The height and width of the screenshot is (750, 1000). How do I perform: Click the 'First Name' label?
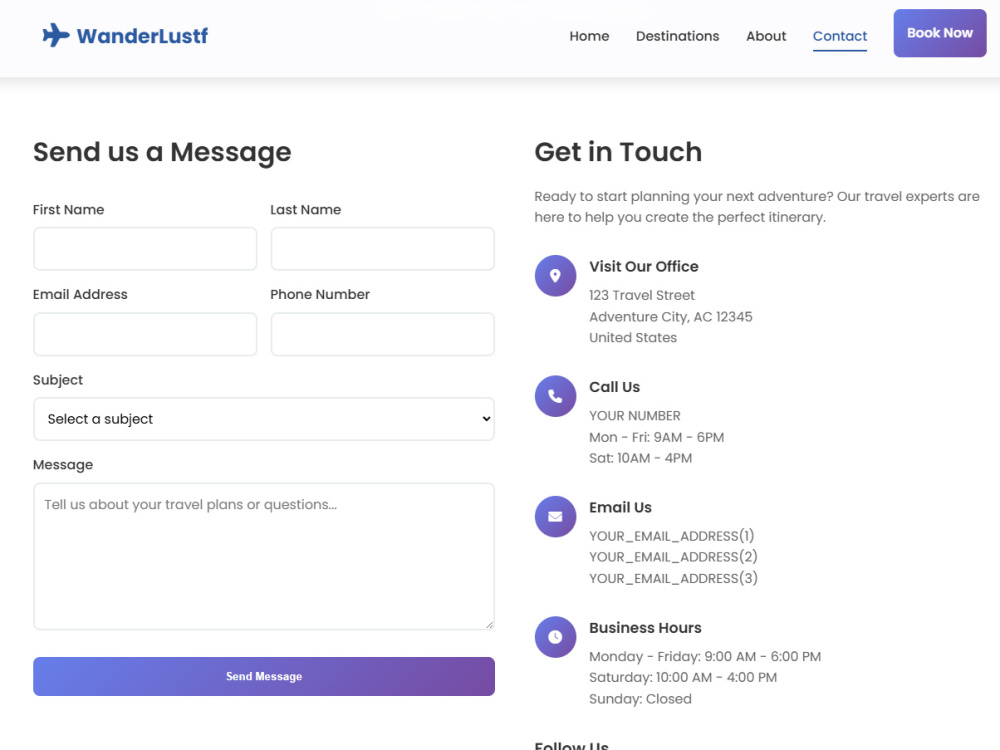[x=68, y=210]
